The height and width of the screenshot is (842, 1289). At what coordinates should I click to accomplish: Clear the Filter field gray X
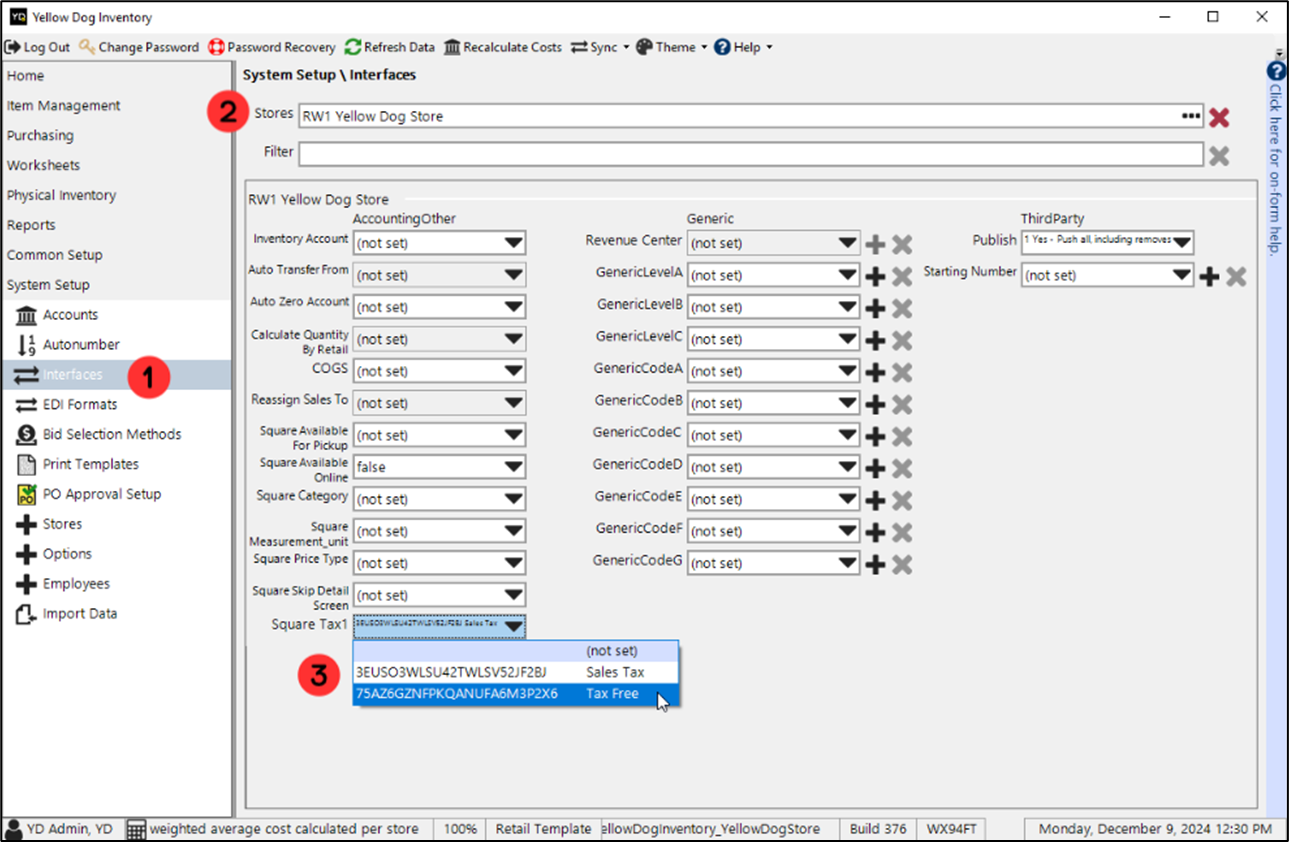[1218, 155]
